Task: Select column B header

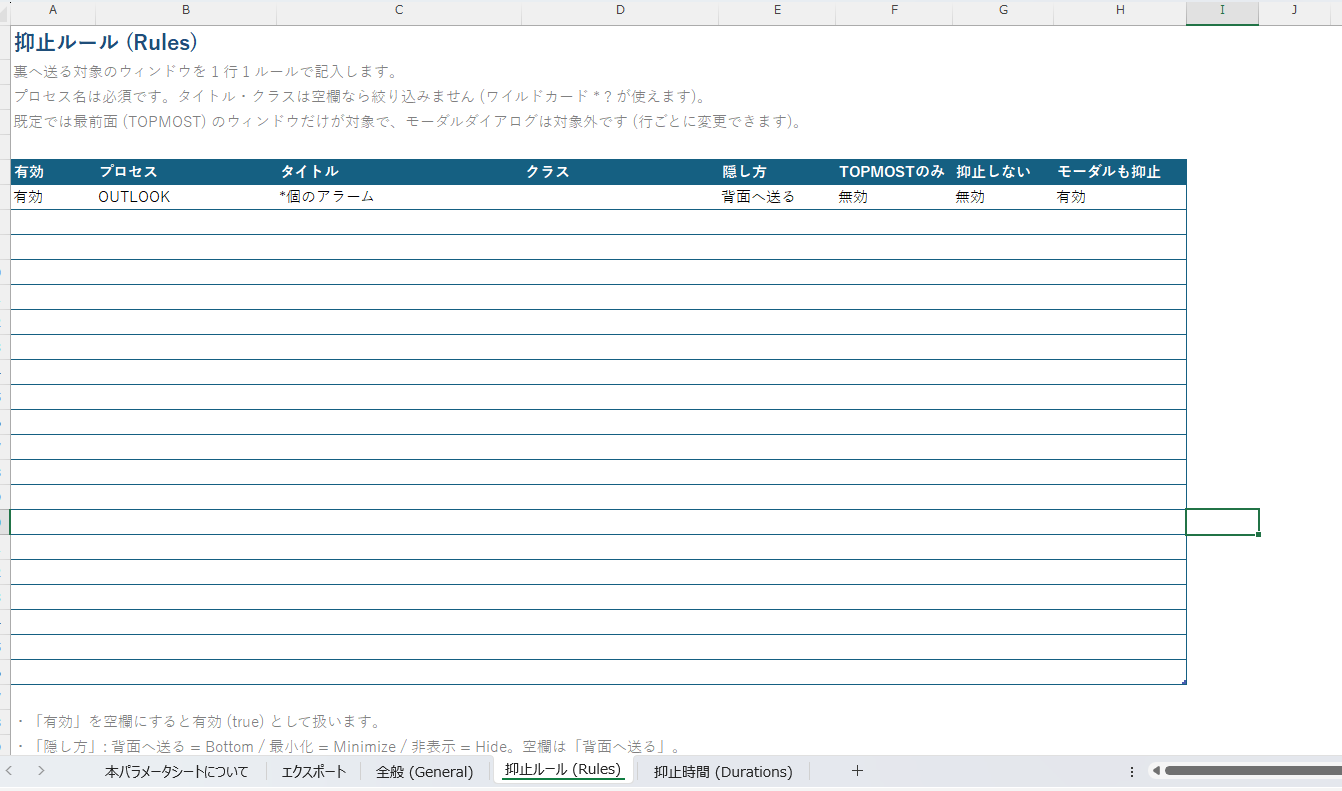Action: pos(186,11)
